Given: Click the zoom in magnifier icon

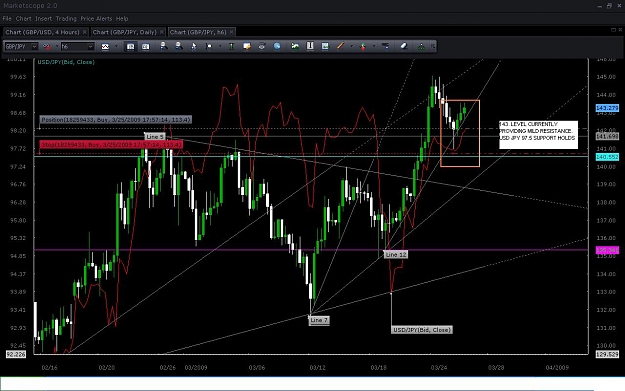Looking at the screenshot, I should 164,46.
